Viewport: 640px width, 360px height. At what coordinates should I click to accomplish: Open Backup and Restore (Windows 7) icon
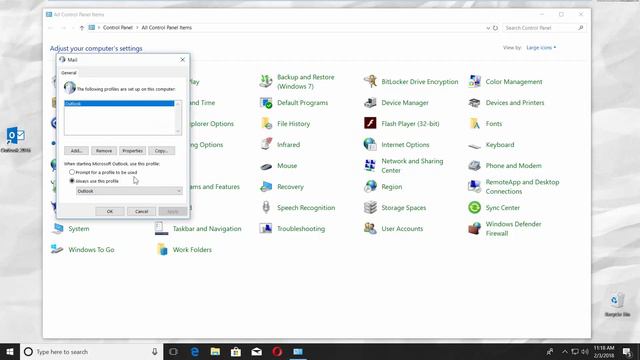[x=266, y=81]
